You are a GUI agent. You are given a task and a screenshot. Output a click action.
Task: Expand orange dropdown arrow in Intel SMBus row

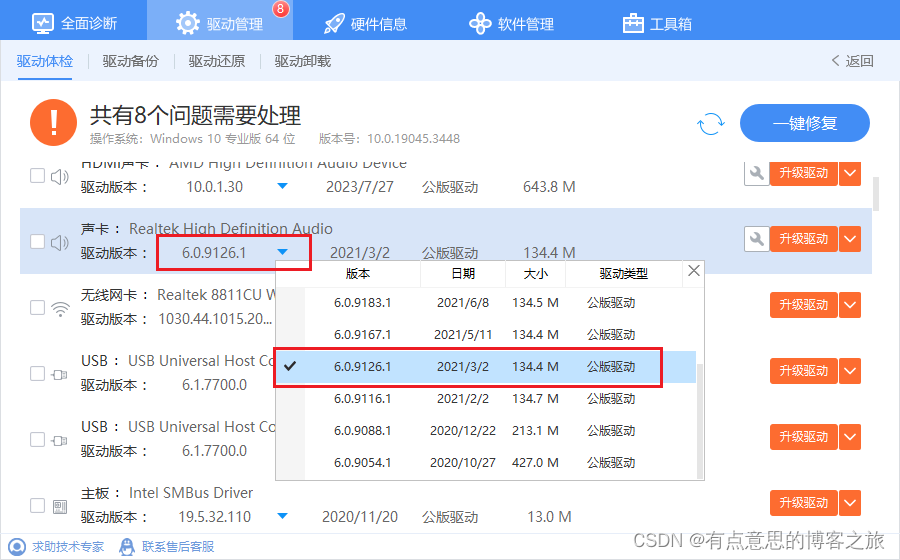(850, 503)
